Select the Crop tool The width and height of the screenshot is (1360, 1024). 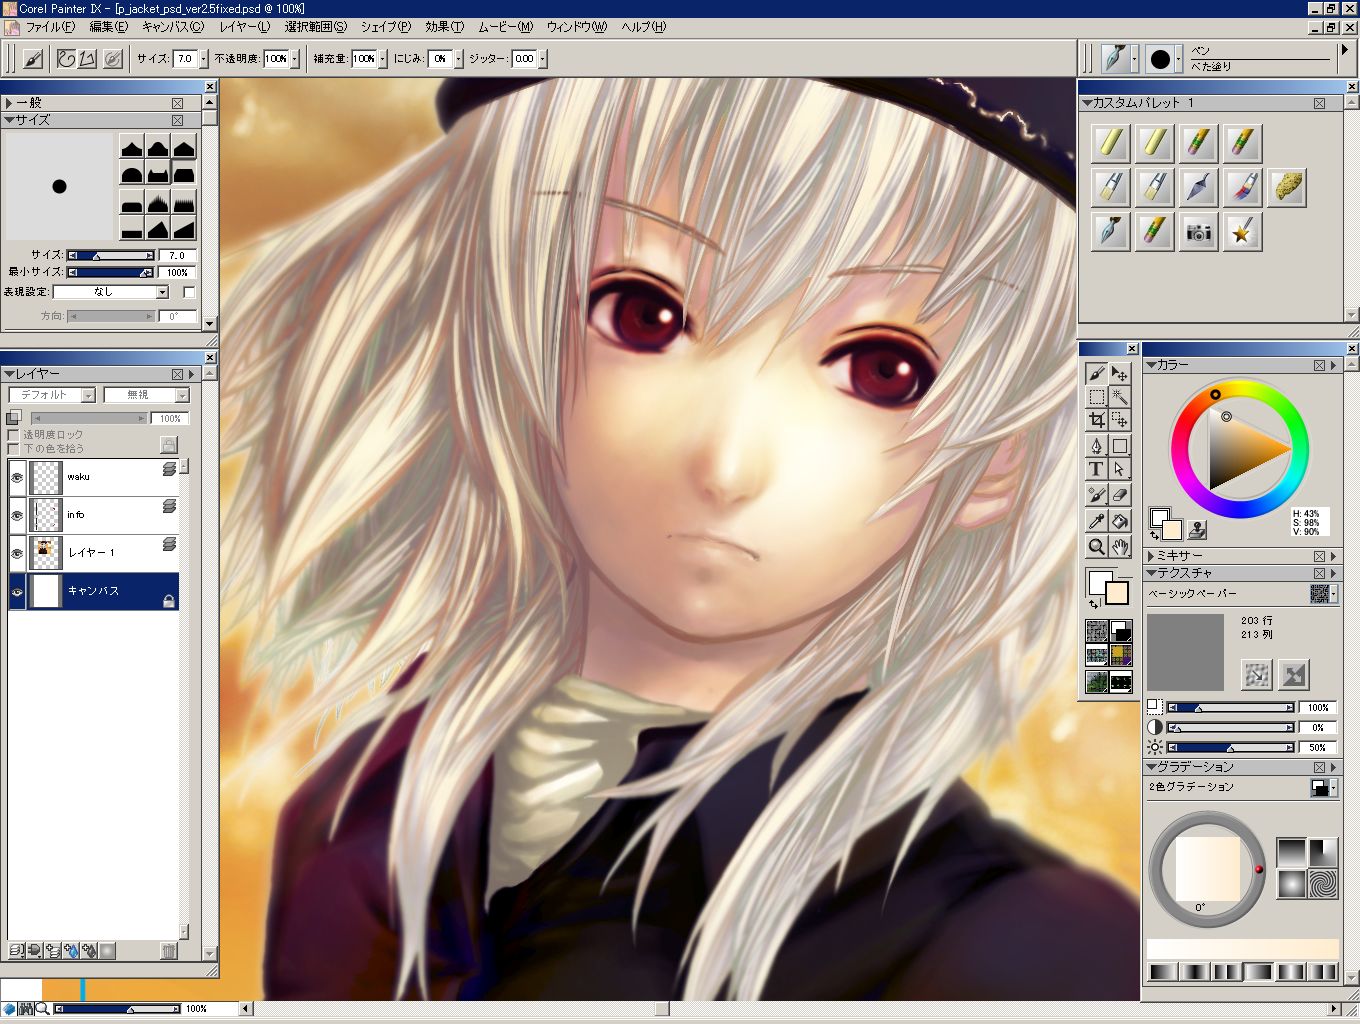[x=1096, y=421]
